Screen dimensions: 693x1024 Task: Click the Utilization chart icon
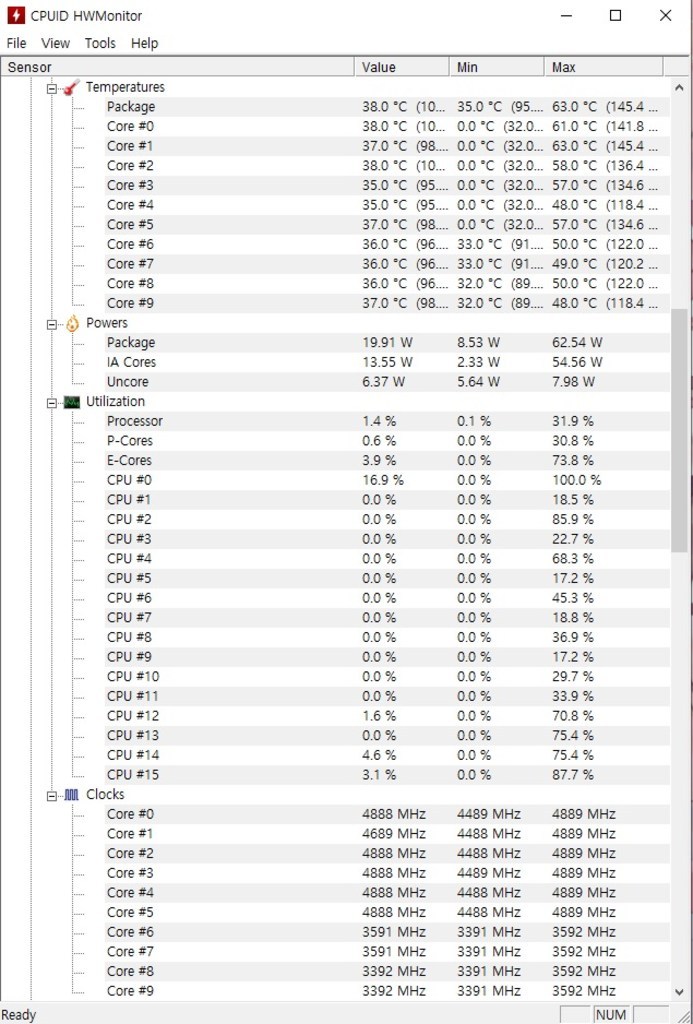[72, 402]
